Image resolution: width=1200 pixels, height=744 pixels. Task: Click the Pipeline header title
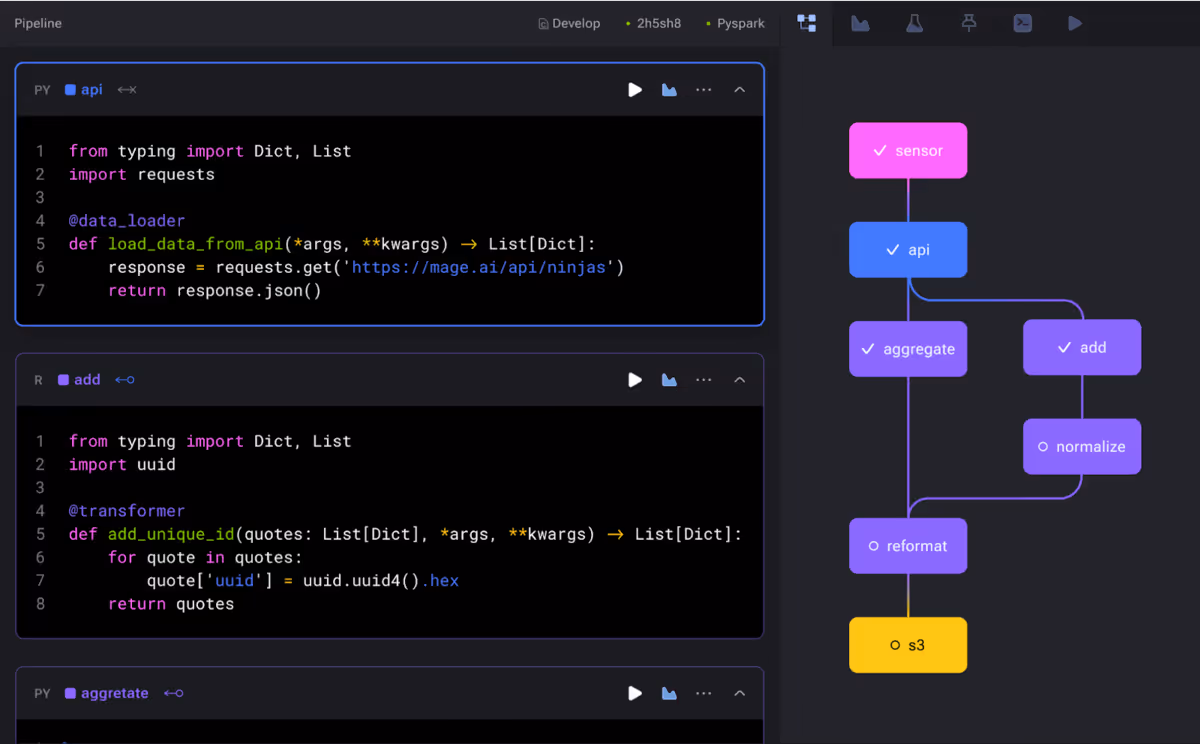pos(38,23)
